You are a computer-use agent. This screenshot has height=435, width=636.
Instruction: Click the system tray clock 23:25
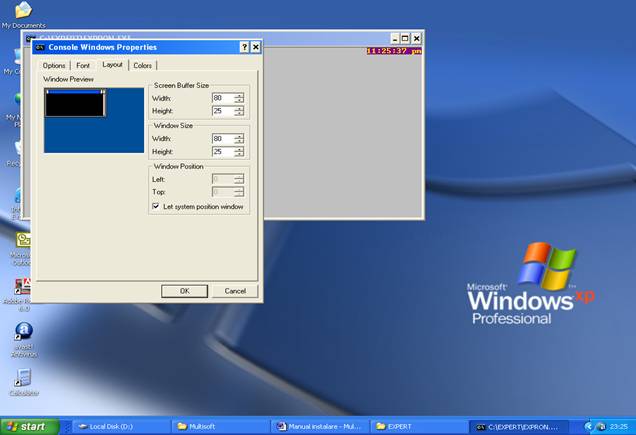[x=619, y=427]
